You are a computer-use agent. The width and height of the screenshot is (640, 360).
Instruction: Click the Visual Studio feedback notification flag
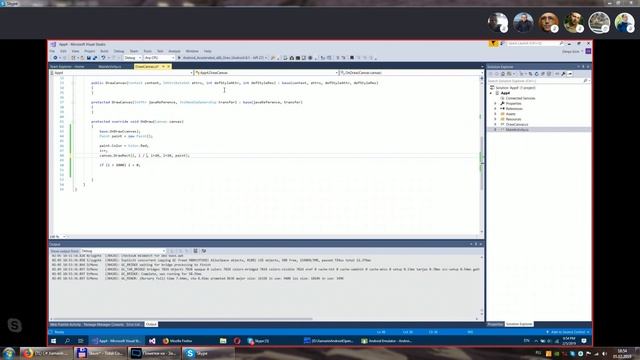point(493,43)
